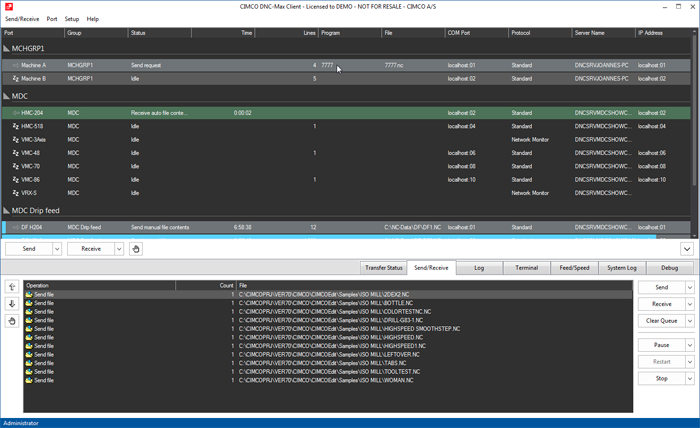Switch to the System Log tab

(x=622, y=268)
